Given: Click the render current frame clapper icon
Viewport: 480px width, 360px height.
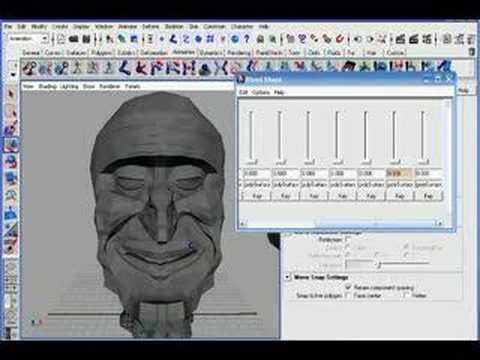Looking at the screenshot, I should [400, 39].
